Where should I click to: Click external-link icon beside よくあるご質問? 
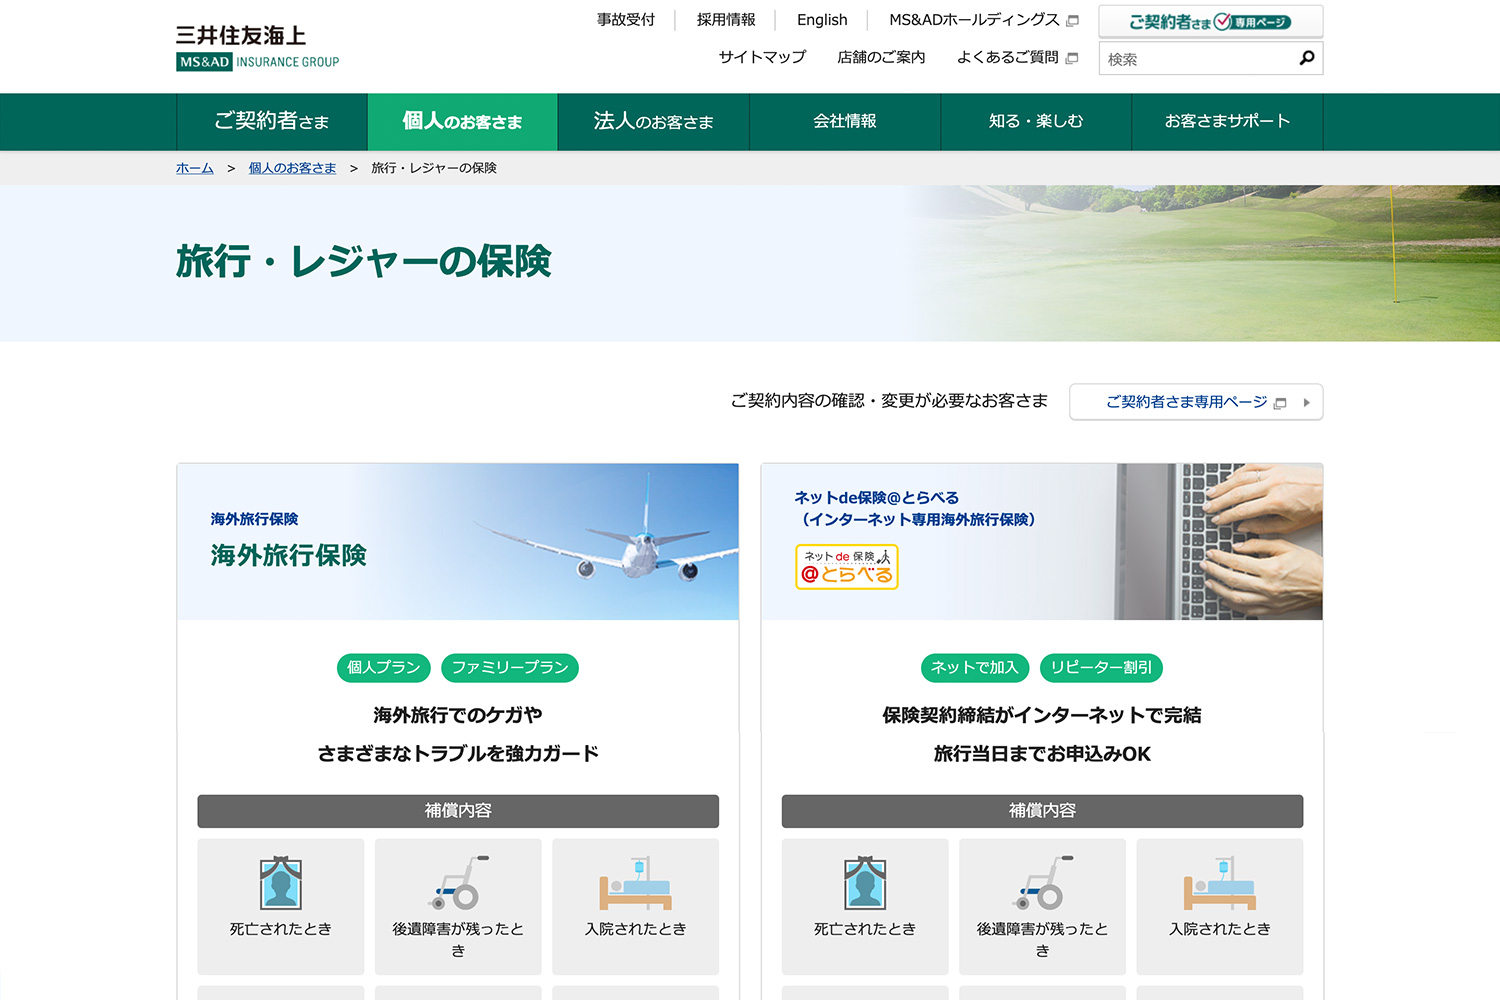click(1072, 58)
